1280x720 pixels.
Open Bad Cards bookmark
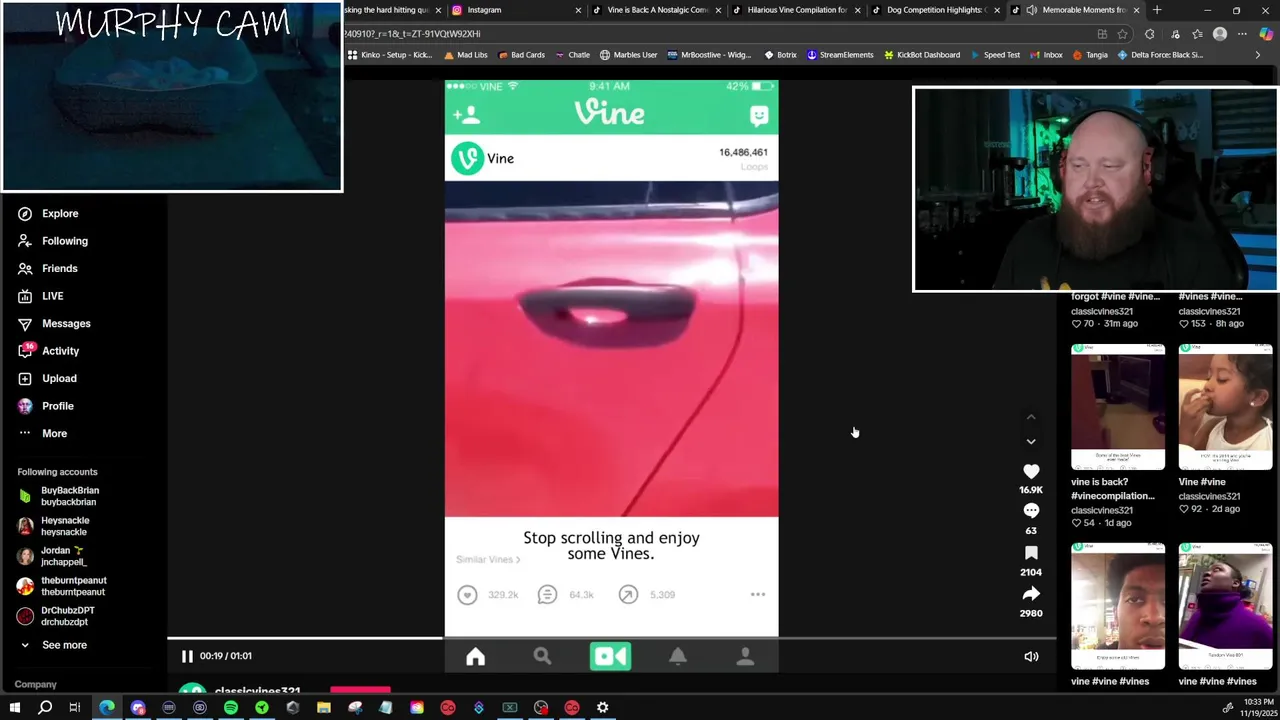(x=520, y=55)
